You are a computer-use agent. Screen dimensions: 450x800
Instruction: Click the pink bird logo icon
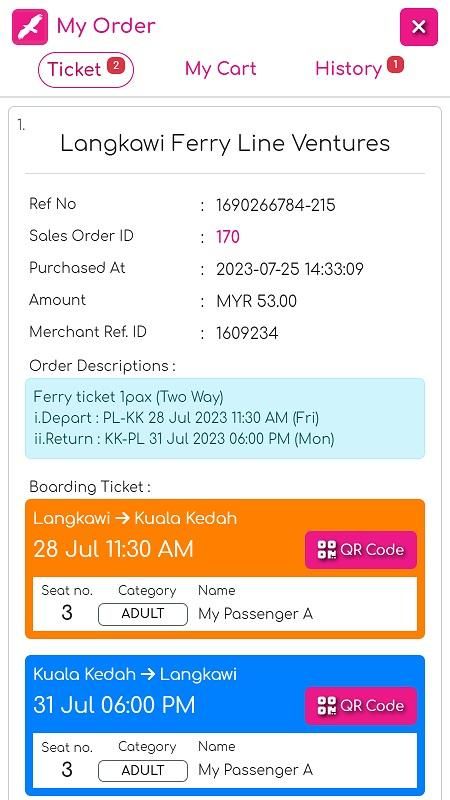coord(30,27)
